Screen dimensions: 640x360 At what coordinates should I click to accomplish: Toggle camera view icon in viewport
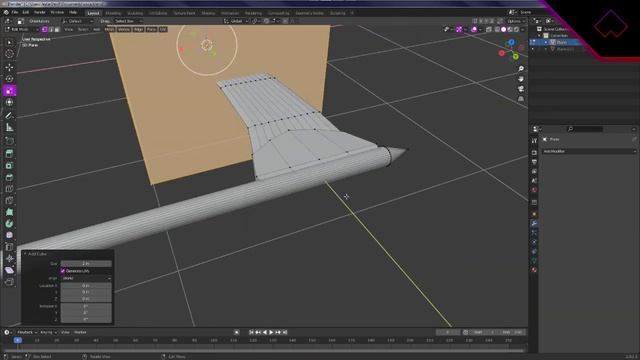[521, 89]
